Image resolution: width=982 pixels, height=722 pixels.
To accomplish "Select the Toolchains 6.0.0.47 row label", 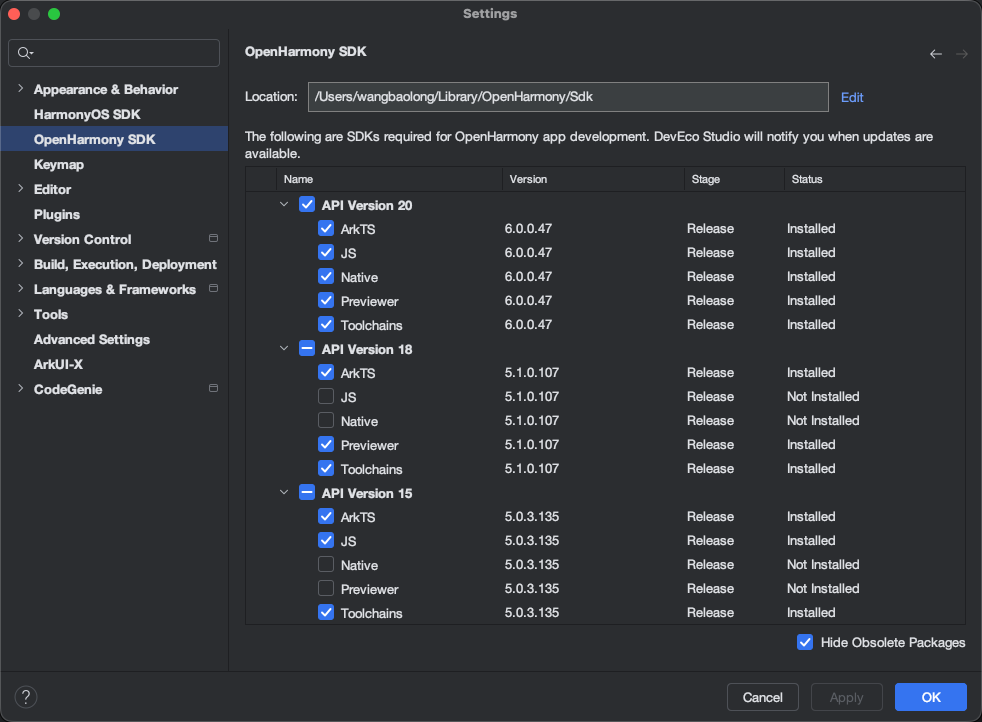I will click(x=371, y=325).
